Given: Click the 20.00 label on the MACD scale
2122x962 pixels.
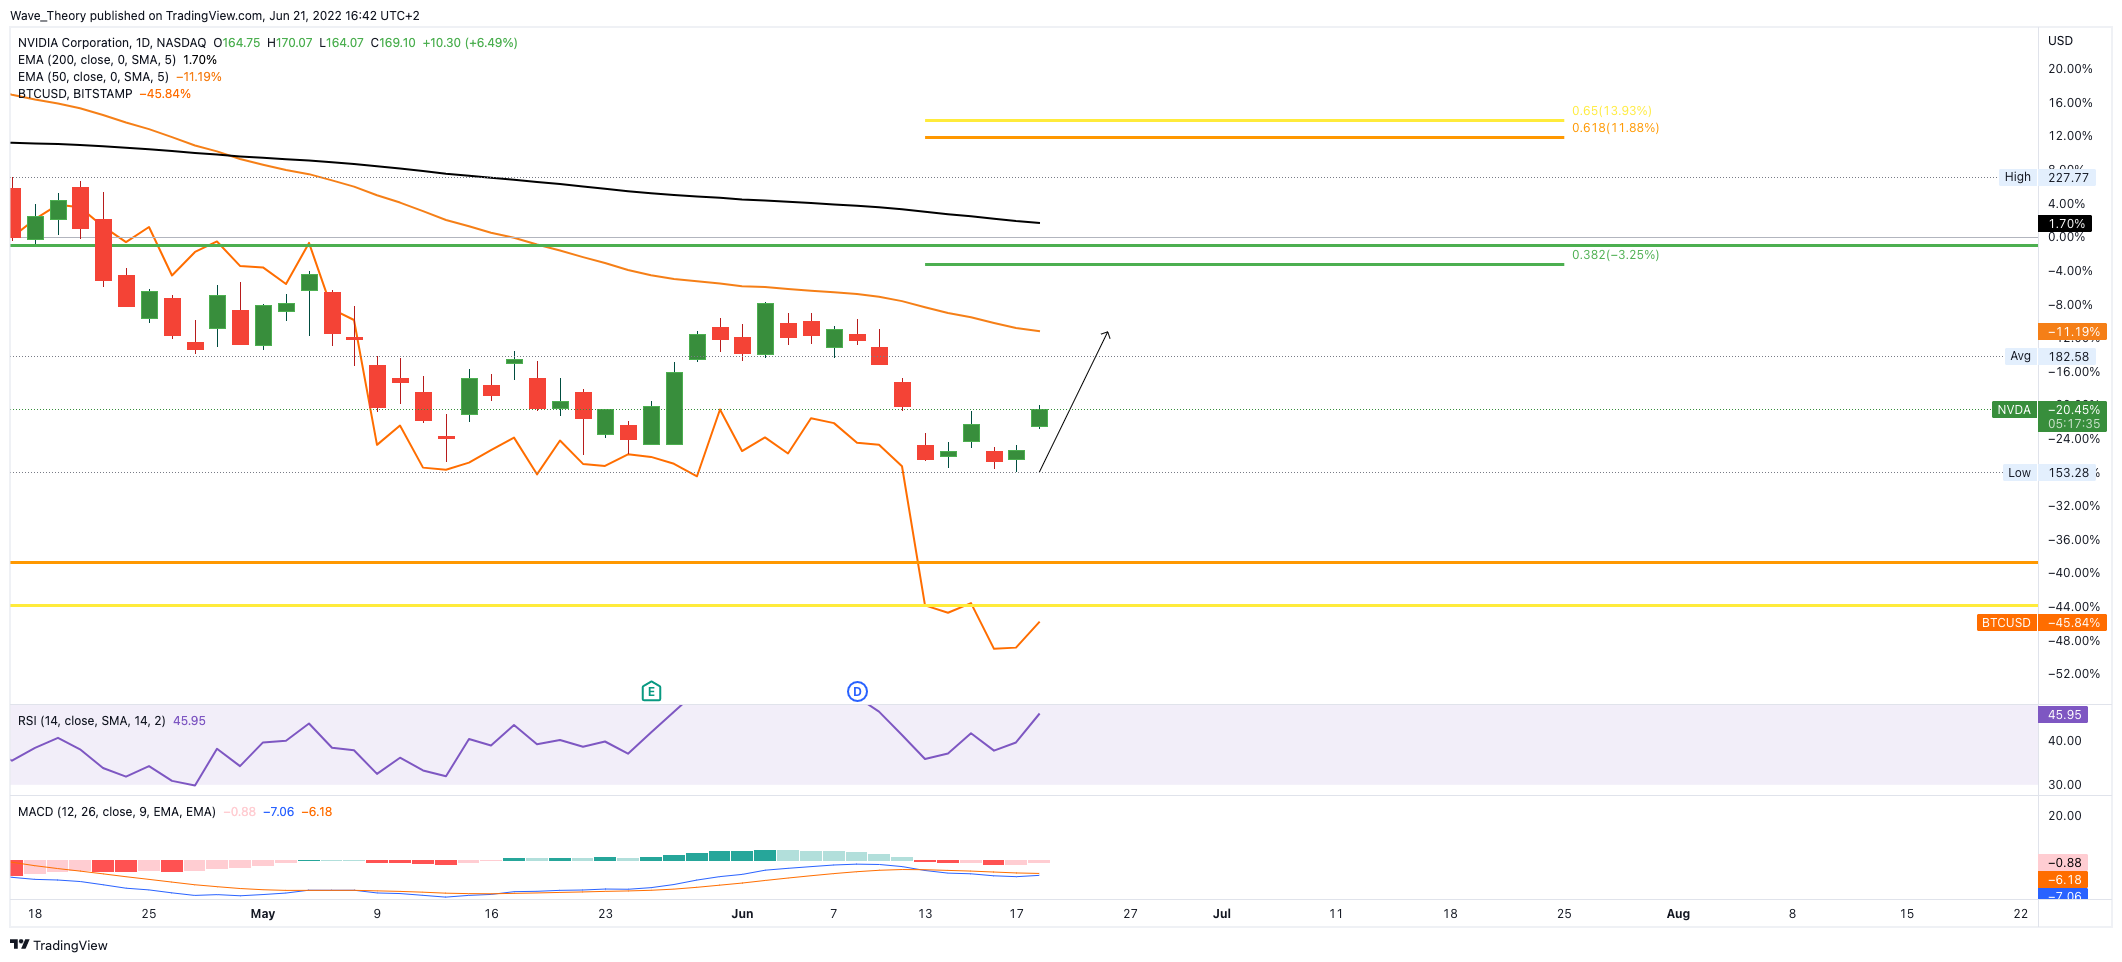Looking at the screenshot, I should coord(2065,816).
